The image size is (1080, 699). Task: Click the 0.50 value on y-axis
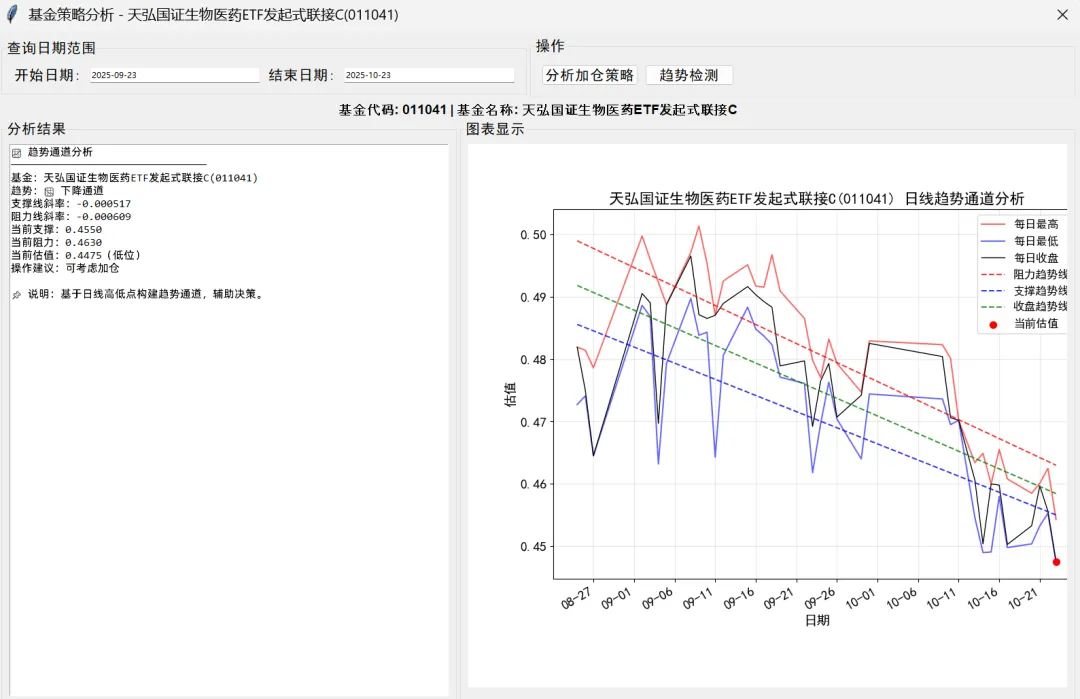point(533,235)
